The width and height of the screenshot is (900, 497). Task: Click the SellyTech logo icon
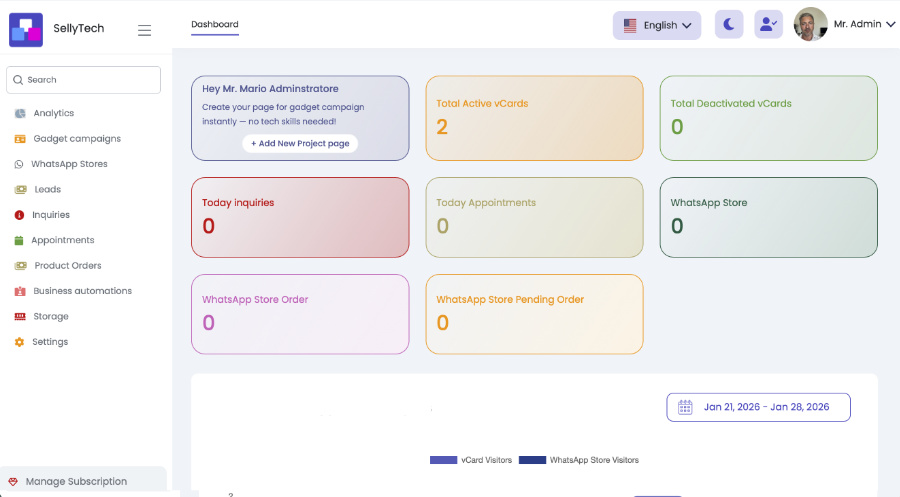coord(25,29)
